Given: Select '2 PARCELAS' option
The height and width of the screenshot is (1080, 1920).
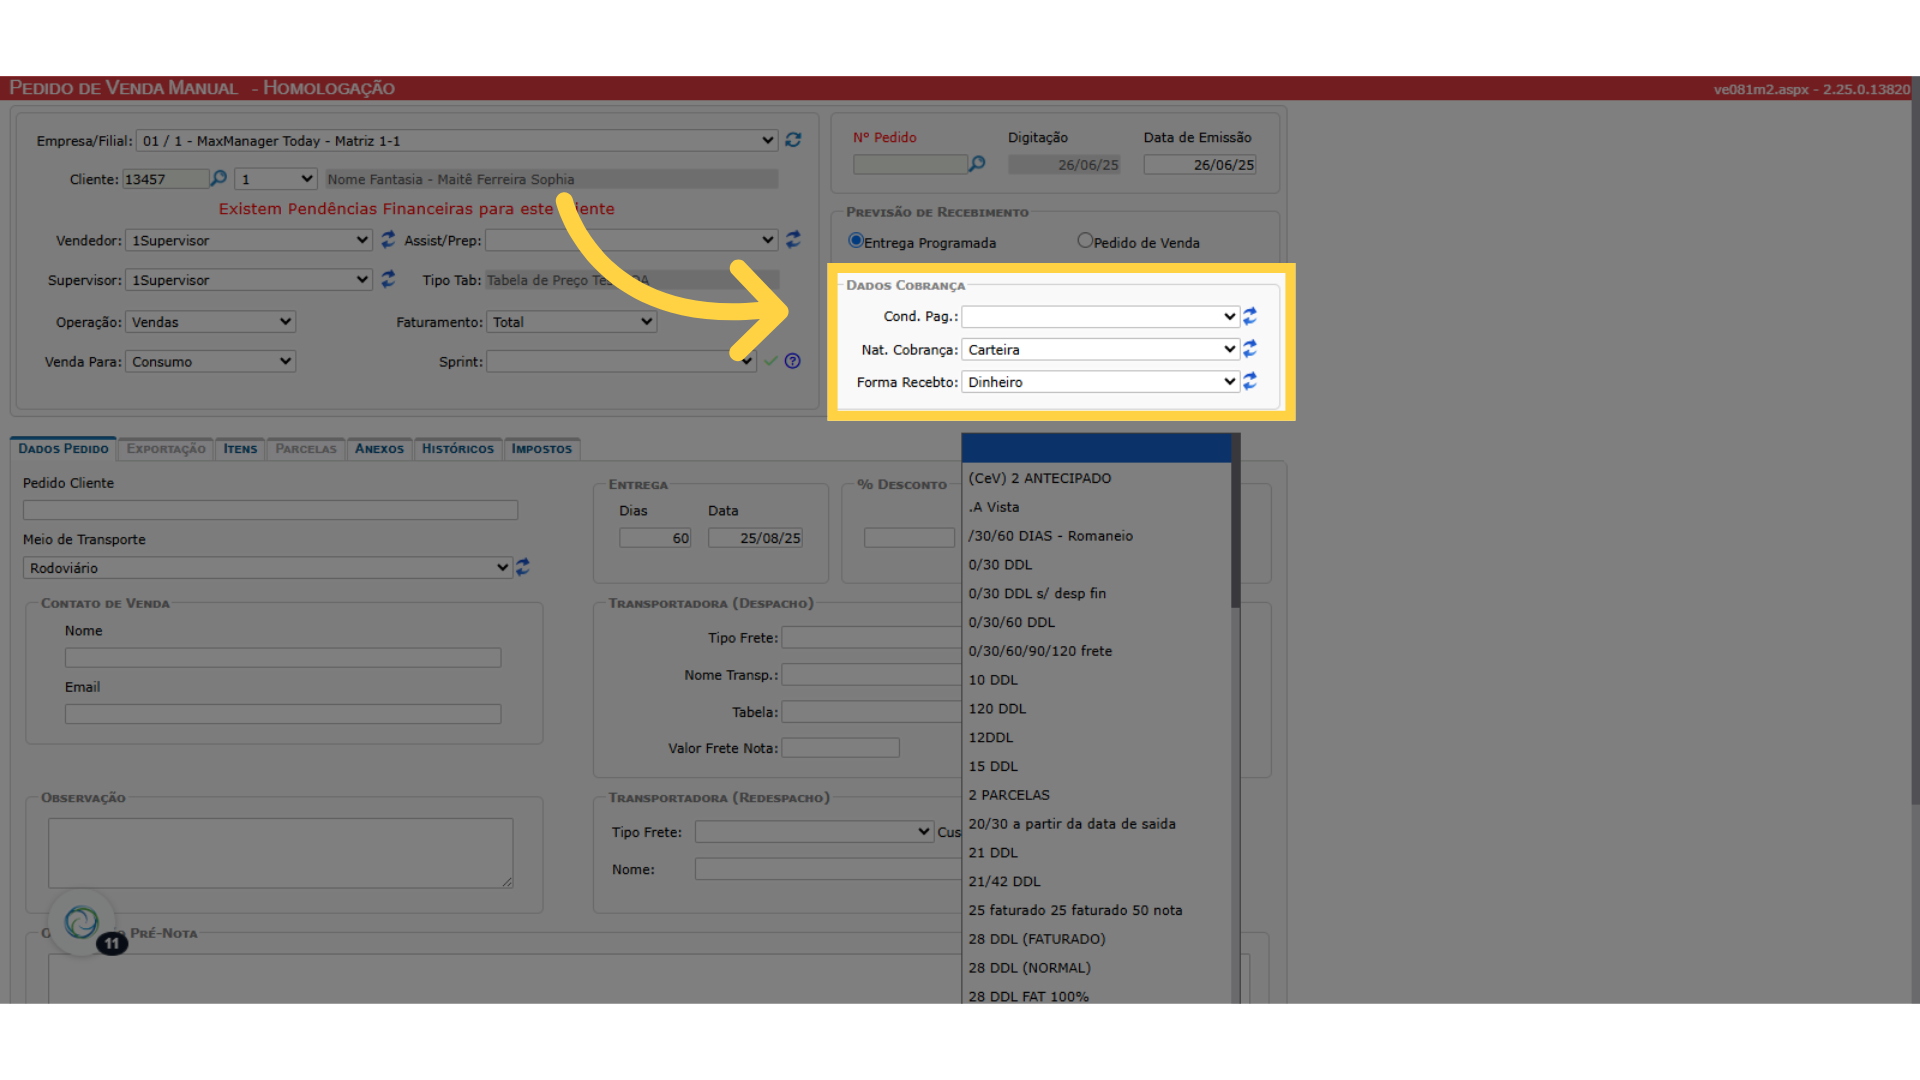Looking at the screenshot, I should [x=1096, y=795].
